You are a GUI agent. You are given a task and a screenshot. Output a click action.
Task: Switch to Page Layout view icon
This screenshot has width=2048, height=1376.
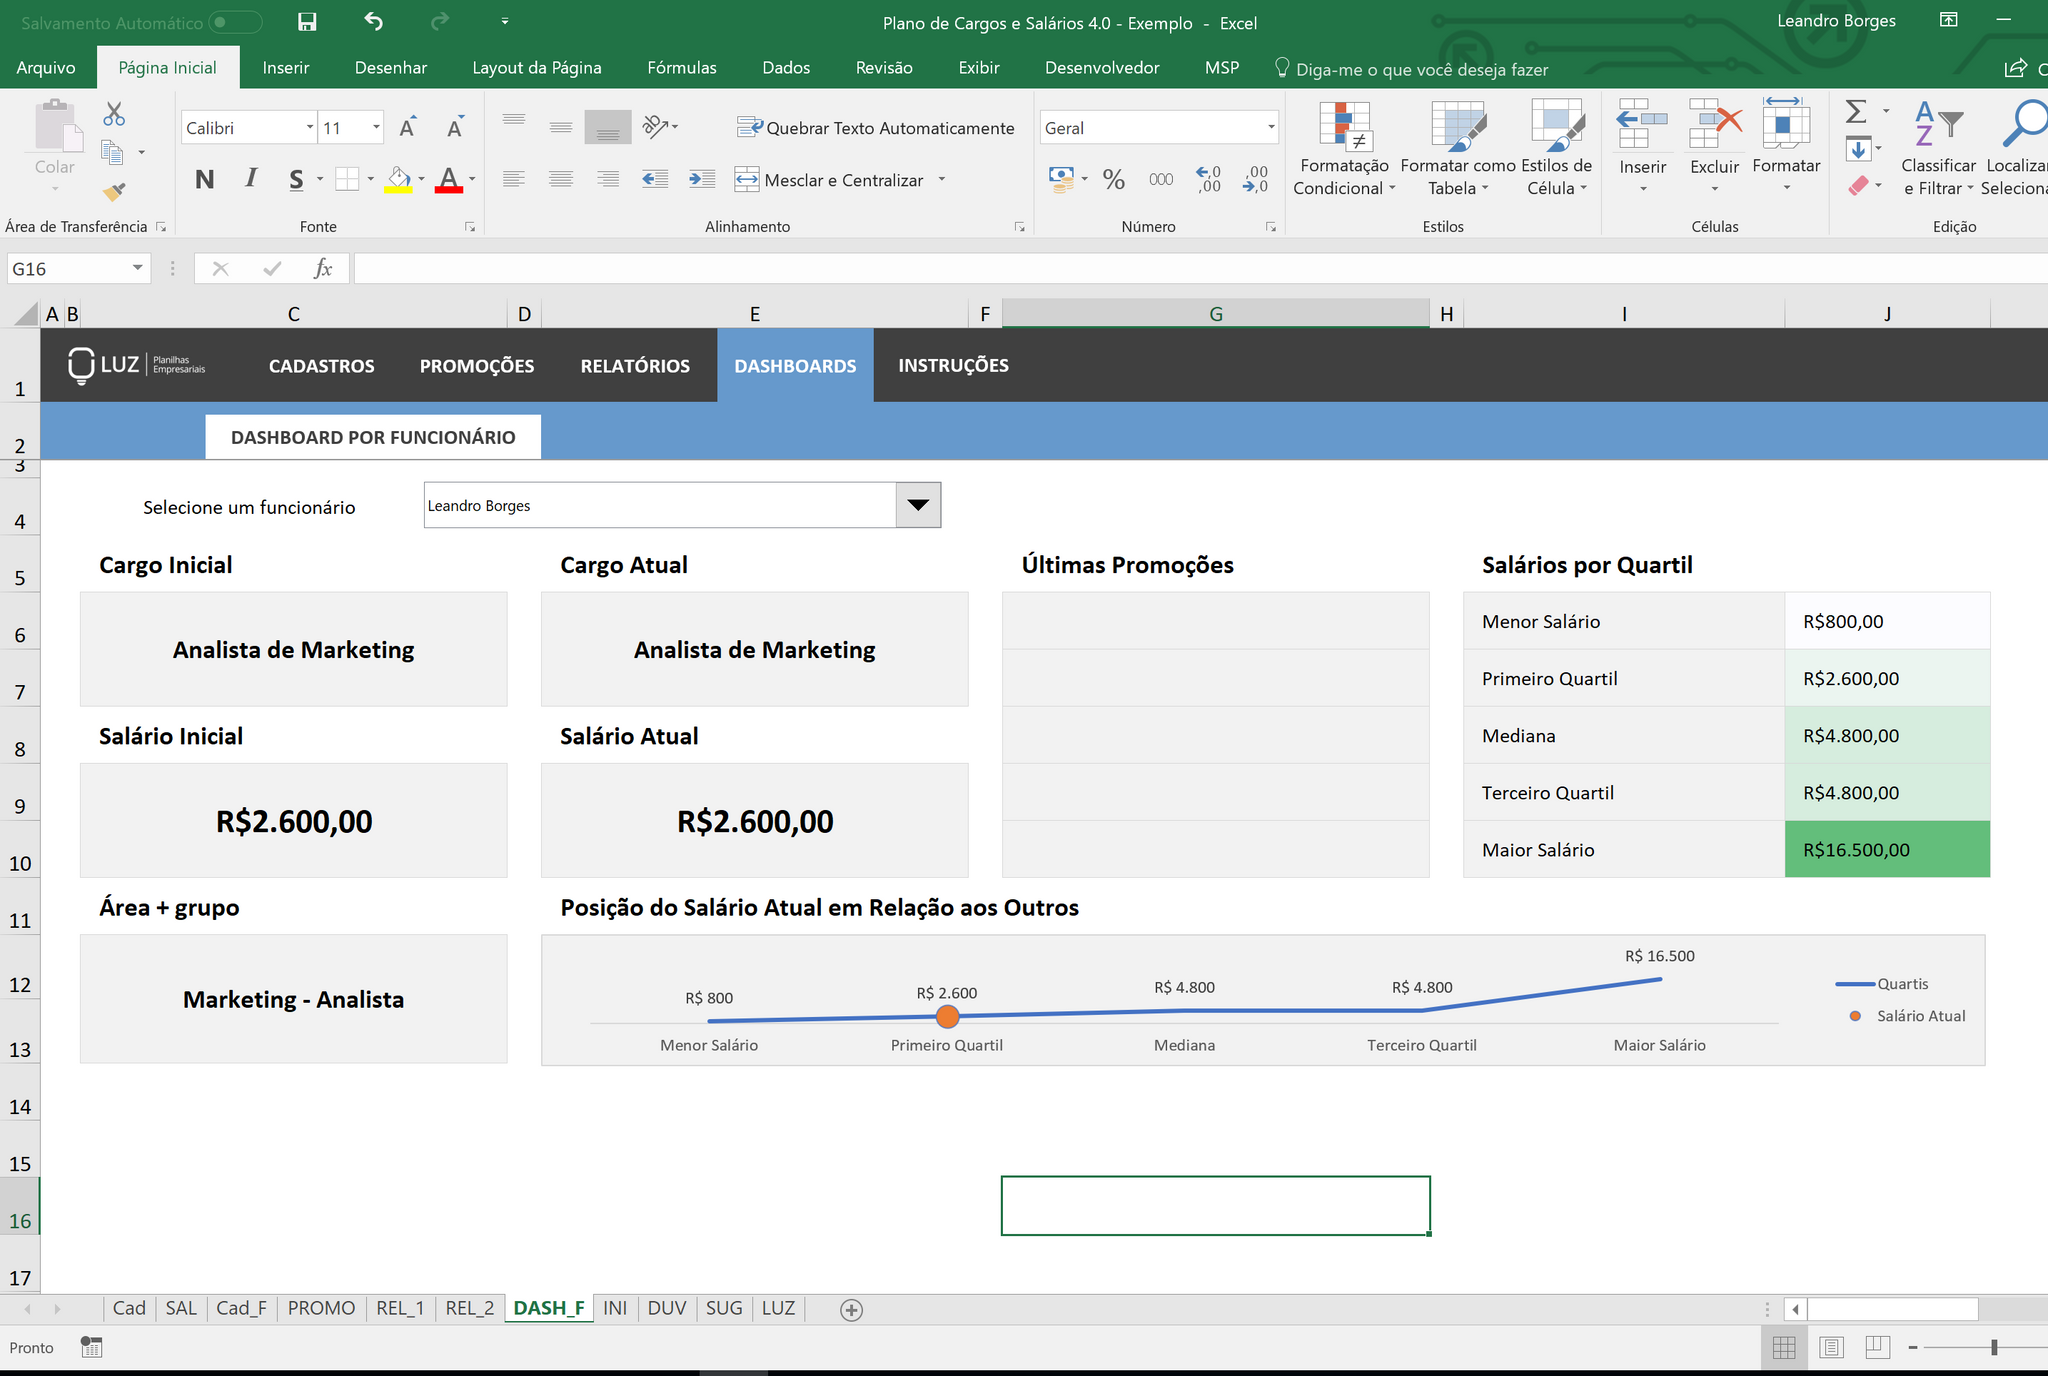[1832, 1347]
